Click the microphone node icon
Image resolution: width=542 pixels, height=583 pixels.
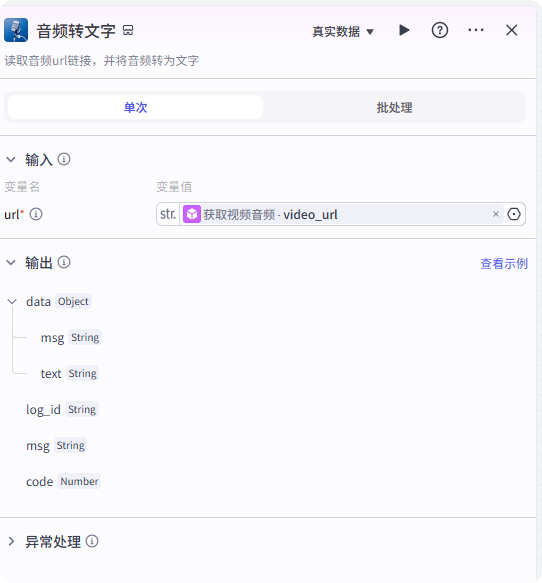click(x=16, y=30)
